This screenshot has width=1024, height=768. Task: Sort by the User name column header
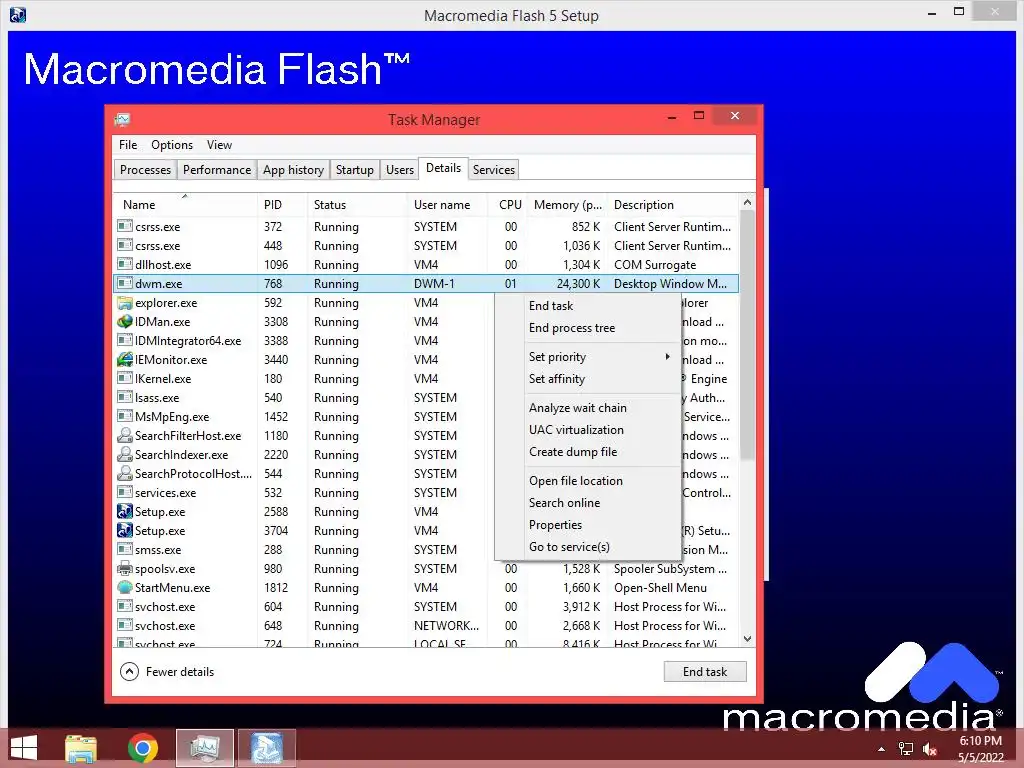pyautogui.click(x=447, y=204)
